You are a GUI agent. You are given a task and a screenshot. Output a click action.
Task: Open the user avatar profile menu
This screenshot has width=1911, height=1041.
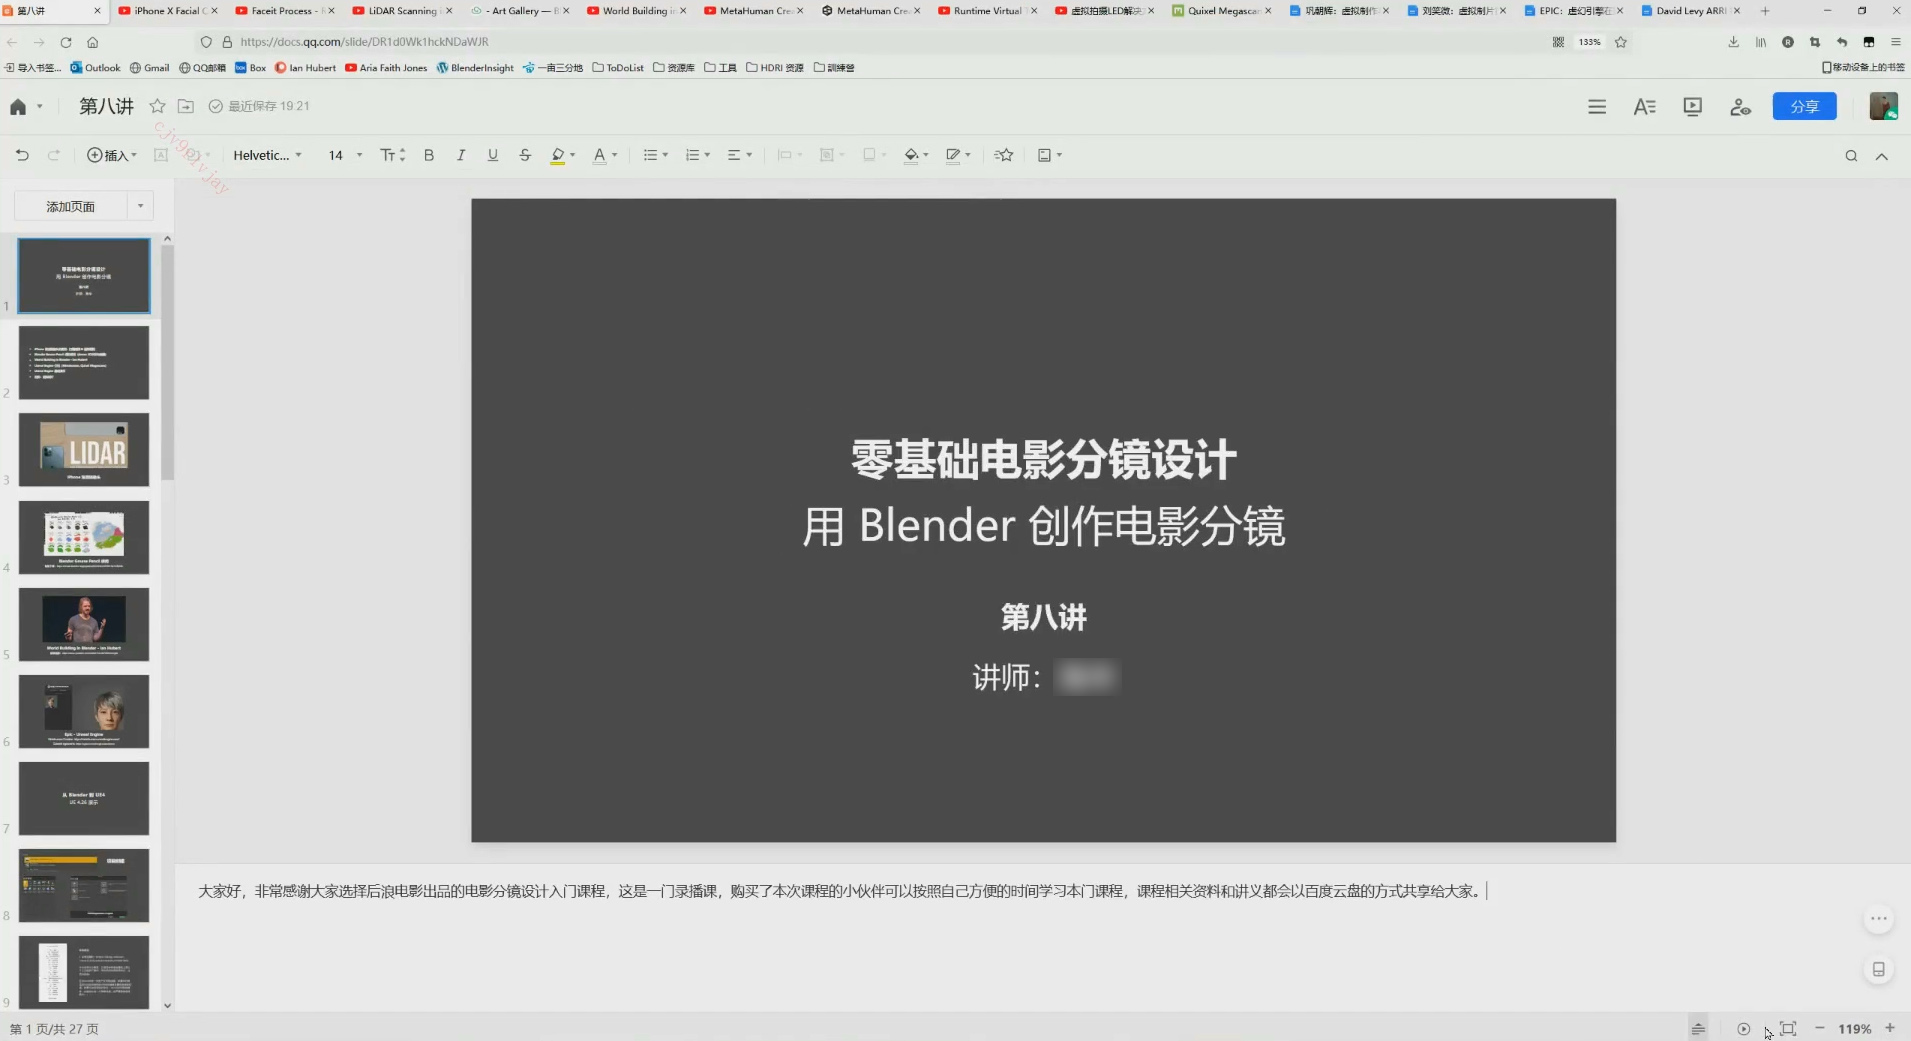1883,106
